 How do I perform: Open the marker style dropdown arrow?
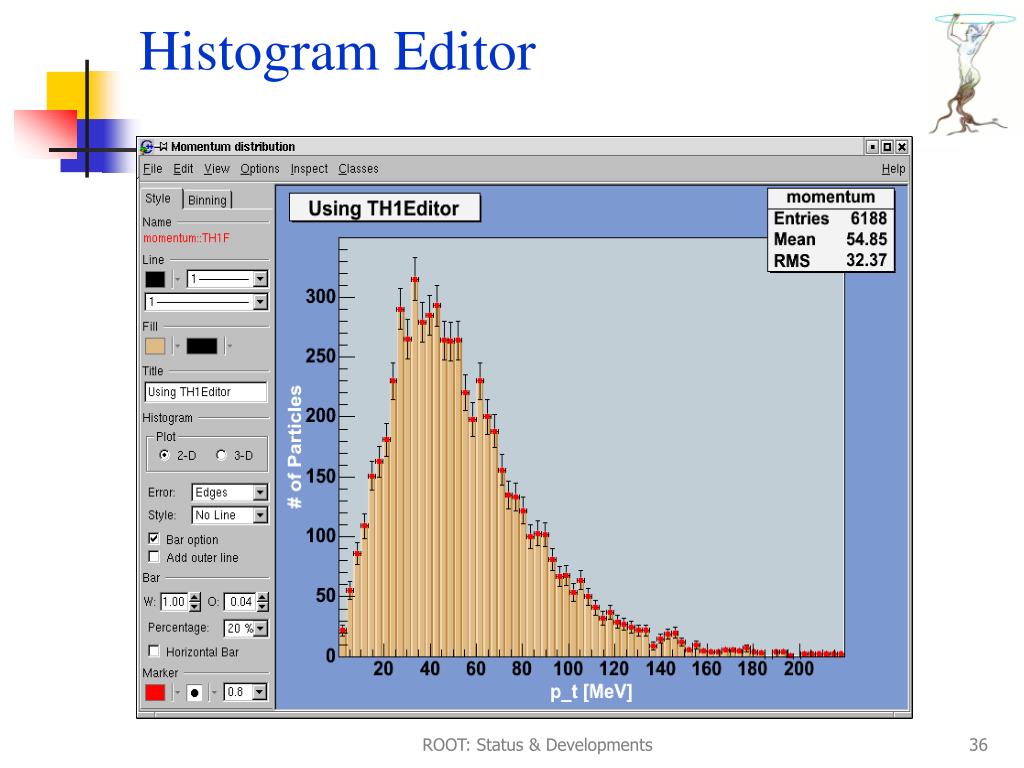[x=214, y=692]
